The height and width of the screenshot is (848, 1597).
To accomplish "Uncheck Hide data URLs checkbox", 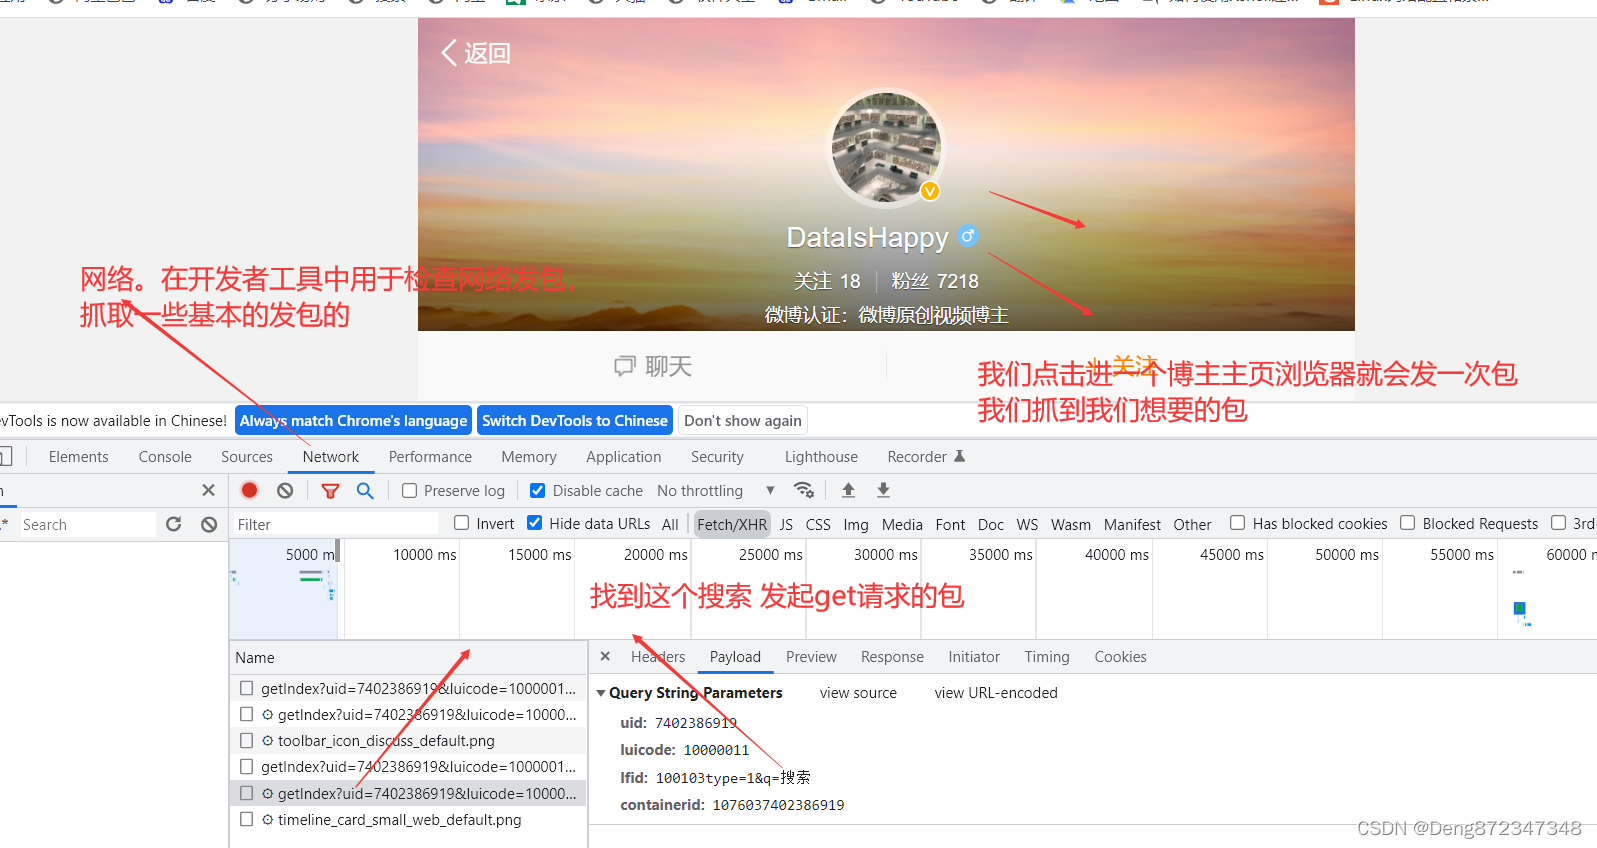I will point(534,523).
